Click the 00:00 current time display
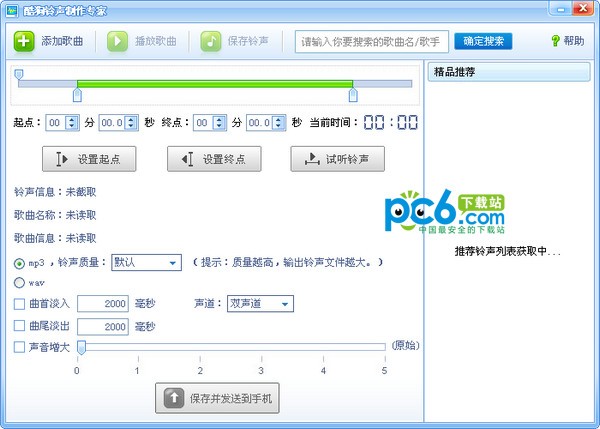 pyautogui.click(x=390, y=122)
